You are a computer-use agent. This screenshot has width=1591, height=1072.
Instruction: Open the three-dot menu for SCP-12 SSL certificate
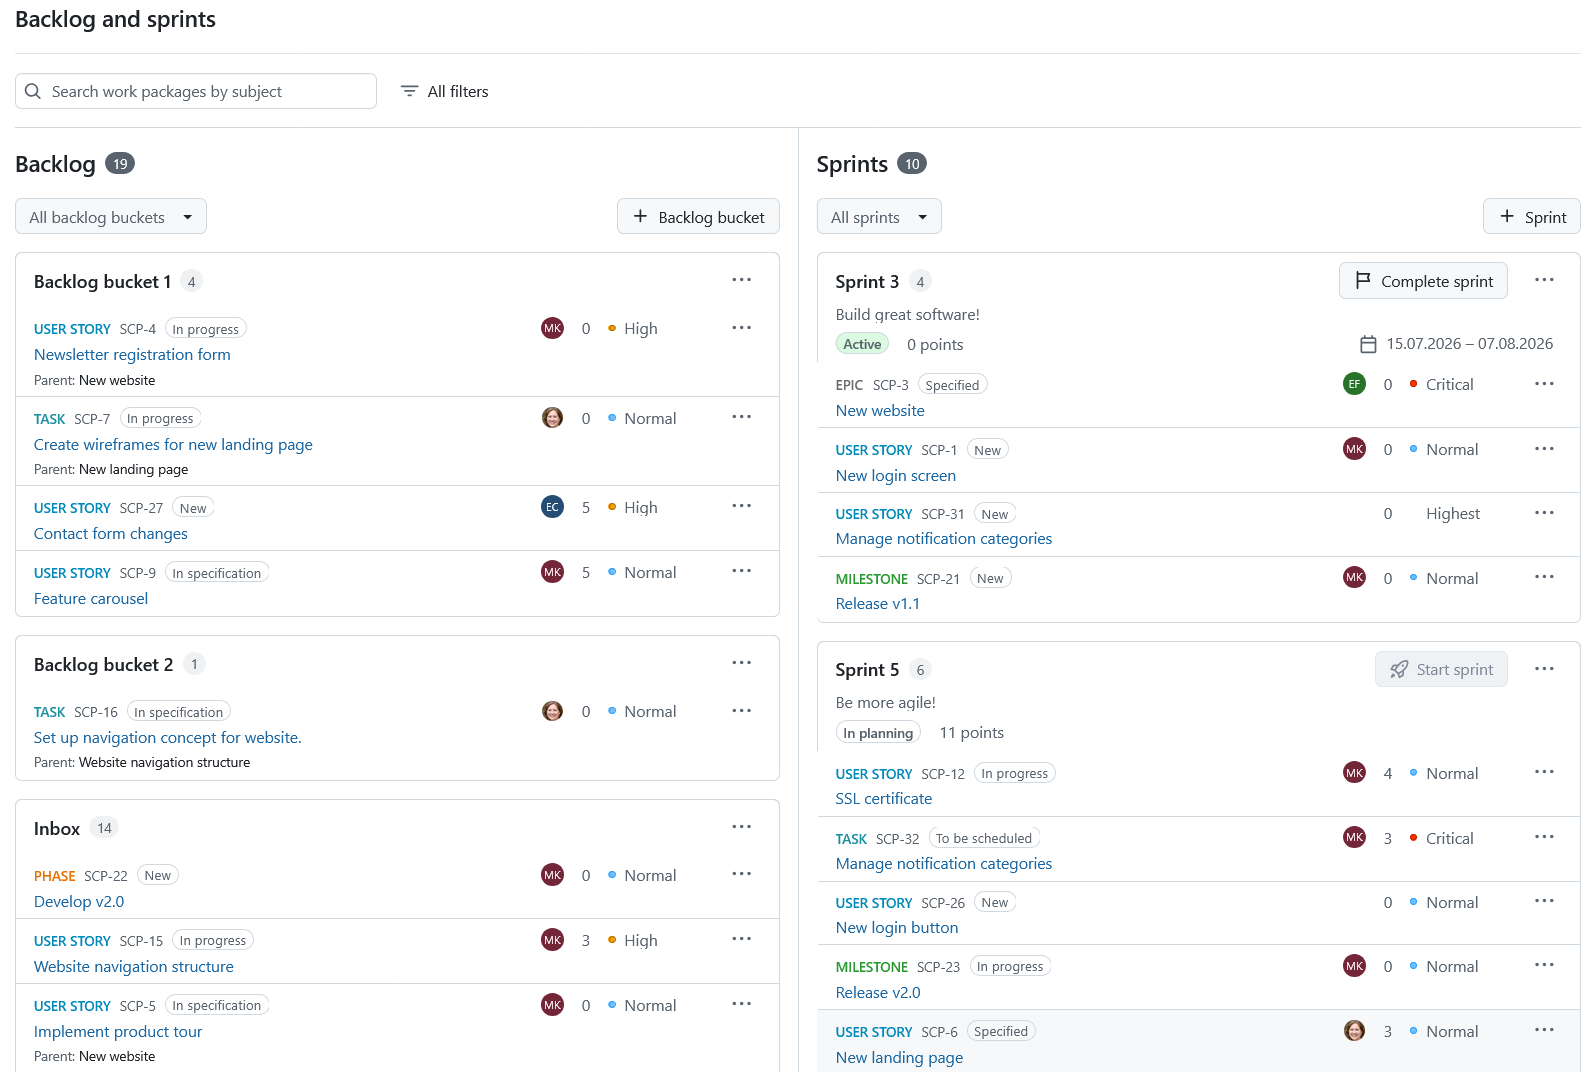pos(1544,772)
